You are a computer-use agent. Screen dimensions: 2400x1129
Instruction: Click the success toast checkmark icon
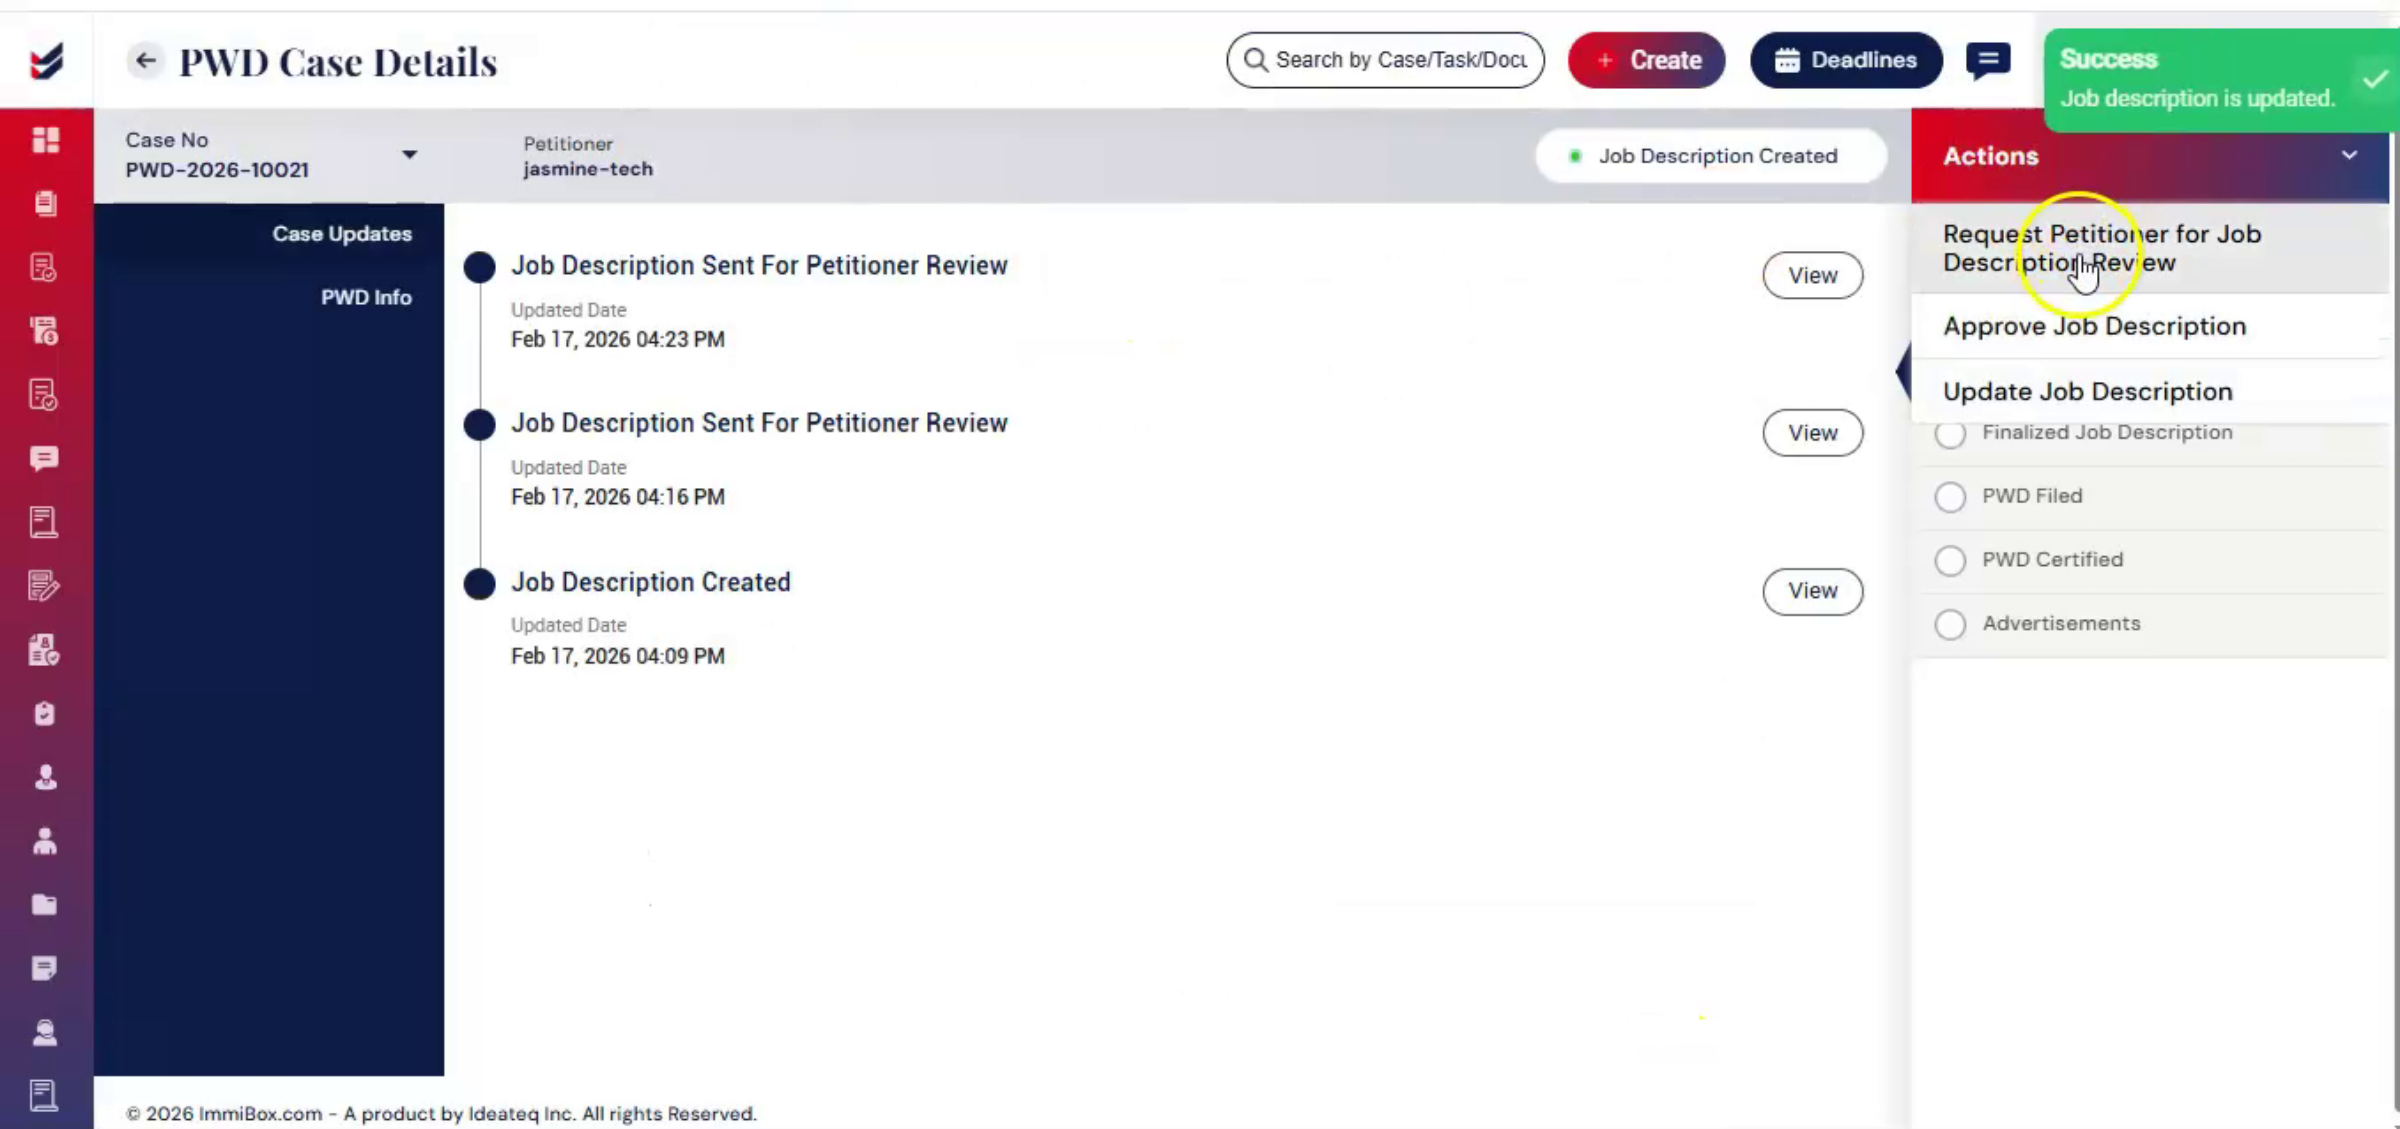click(x=2376, y=80)
